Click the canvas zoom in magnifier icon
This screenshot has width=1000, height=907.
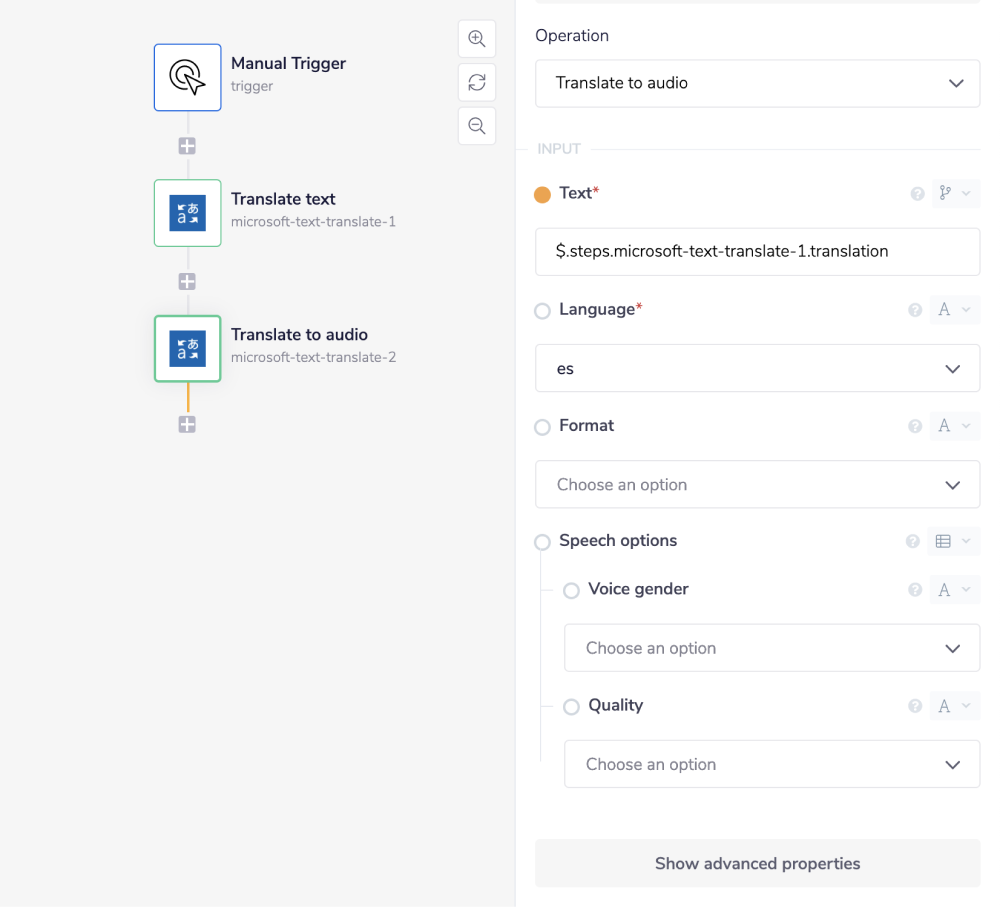[x=477, y=39]
